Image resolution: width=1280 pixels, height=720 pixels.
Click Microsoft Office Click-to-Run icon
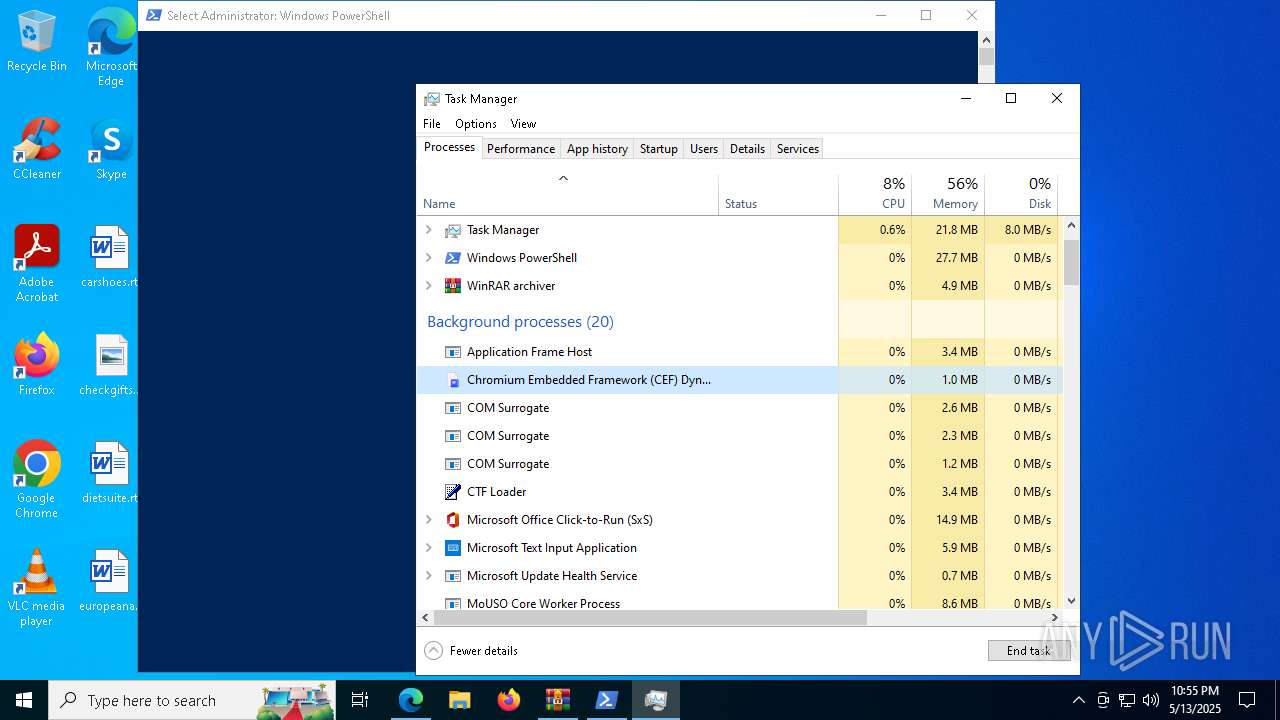(x=453, y=520)
